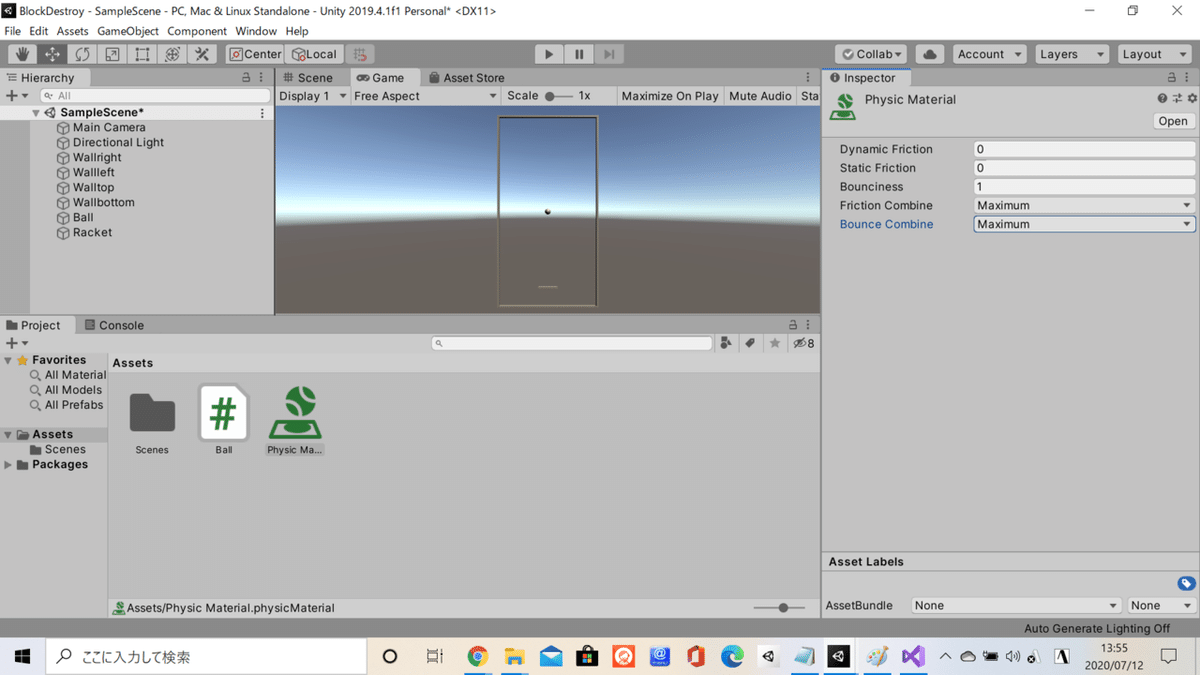
Task: Open Unity cloud services panel
Action: (x=929, y=54)
